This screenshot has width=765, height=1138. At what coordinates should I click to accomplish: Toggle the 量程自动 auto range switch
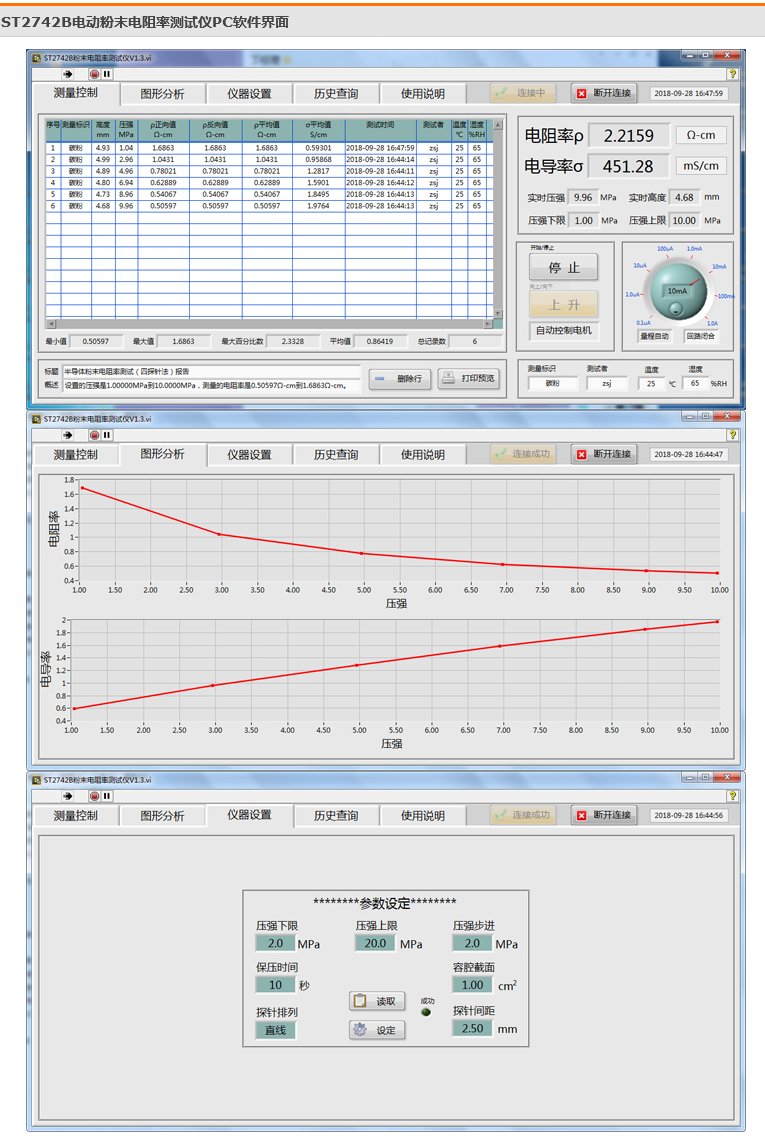click(x=654, y=337)
